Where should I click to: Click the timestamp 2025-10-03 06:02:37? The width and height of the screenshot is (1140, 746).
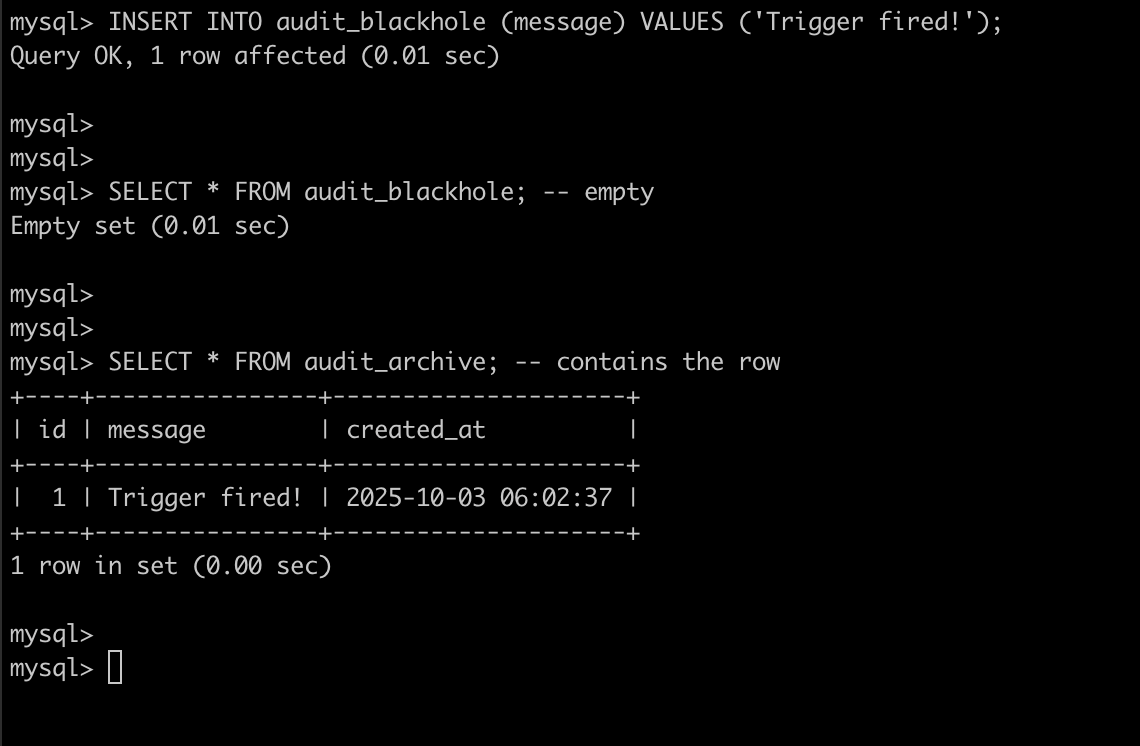[479, 498]
